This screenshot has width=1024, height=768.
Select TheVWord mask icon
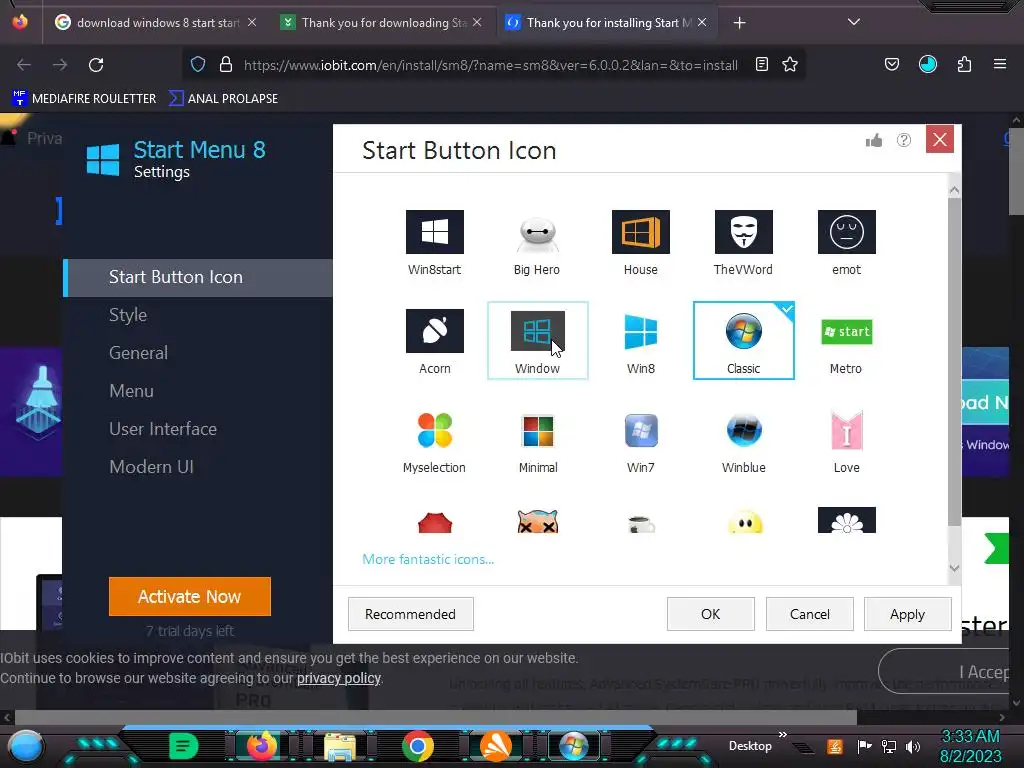coord(743,242)
